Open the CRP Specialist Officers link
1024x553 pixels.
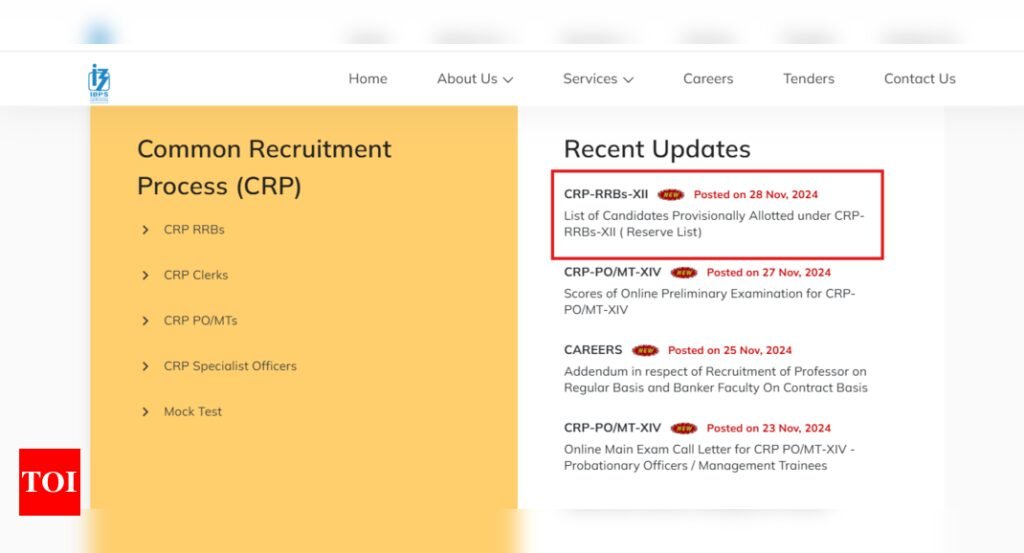(x=230, y=366)
